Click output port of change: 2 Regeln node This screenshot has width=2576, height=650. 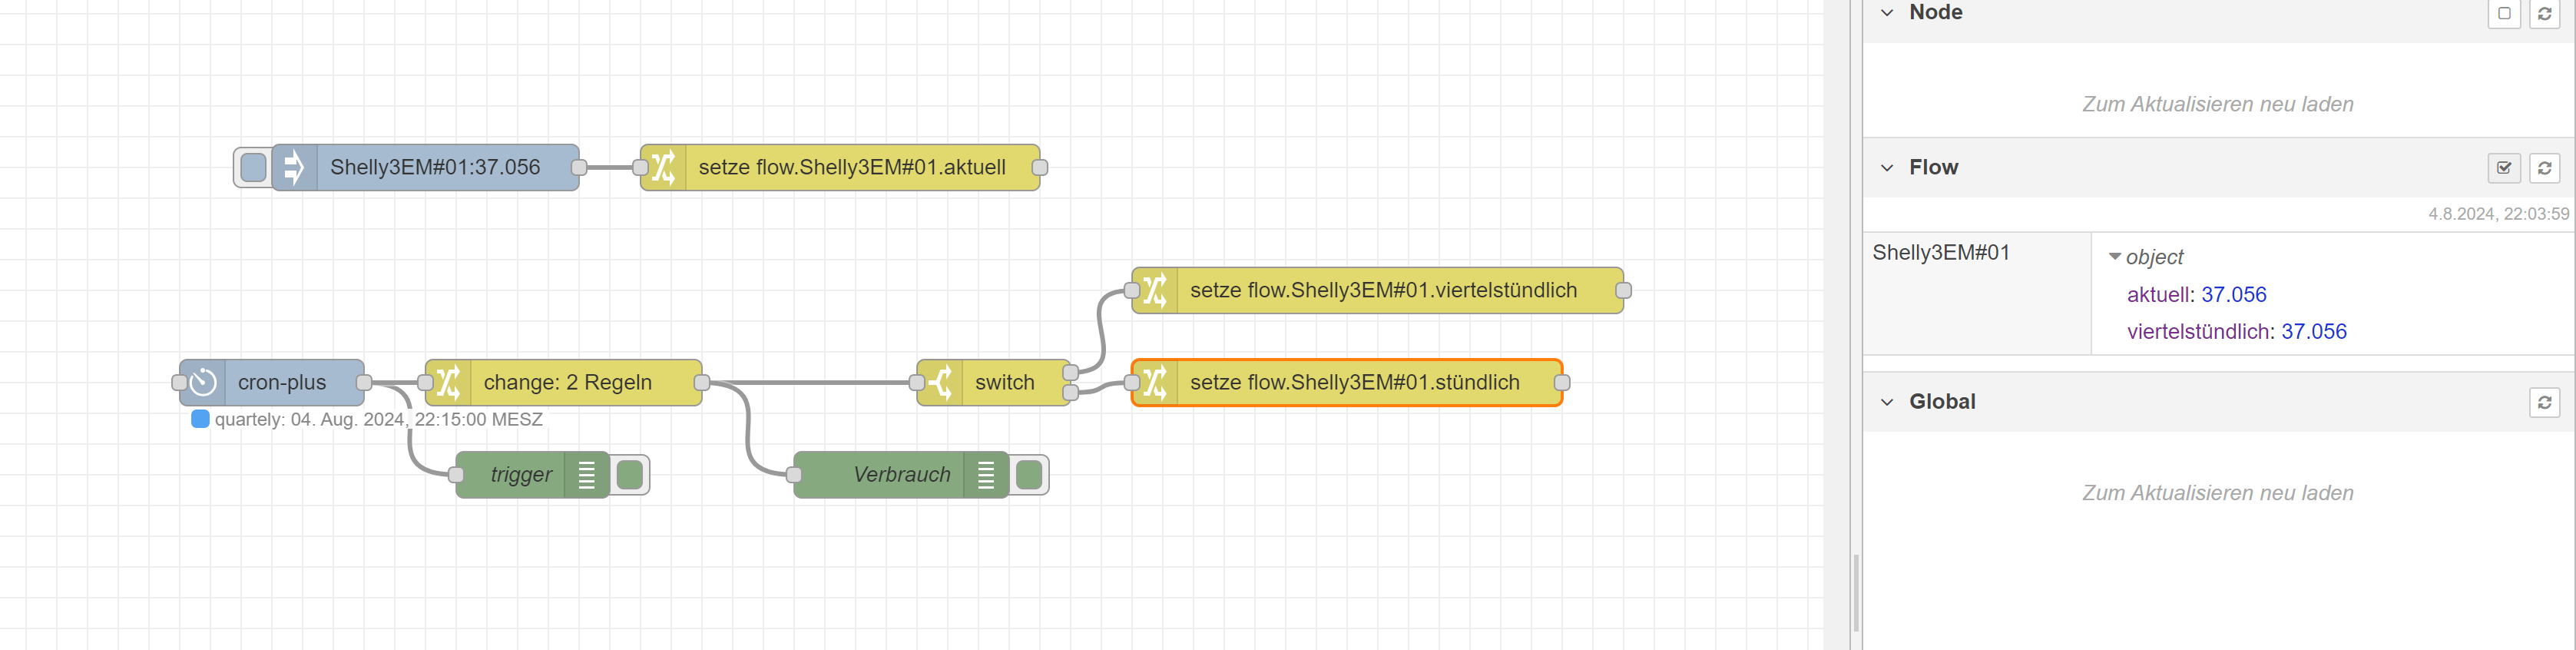(x=702, y=382)
